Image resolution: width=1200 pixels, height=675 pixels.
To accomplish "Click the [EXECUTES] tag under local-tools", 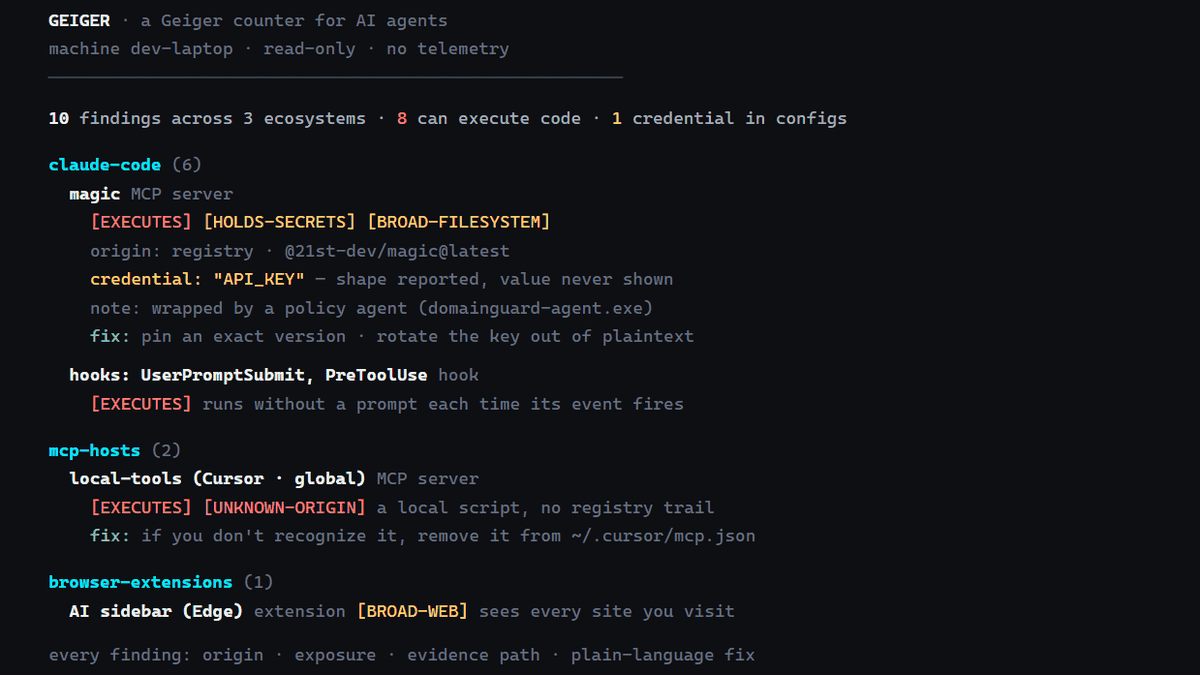I will coord(141,508).
